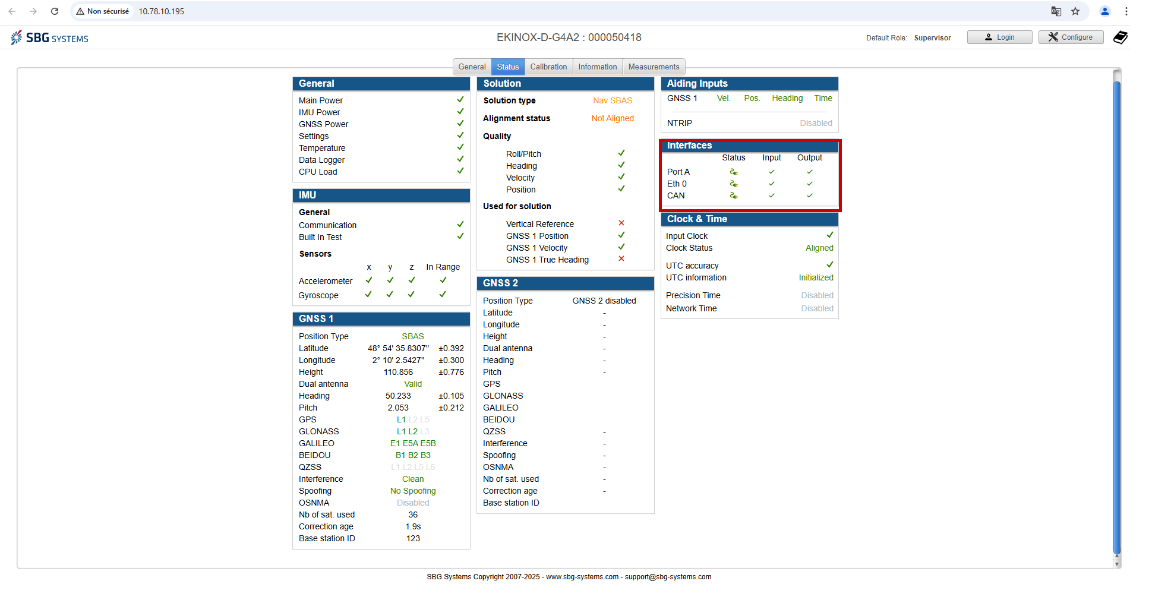Viewport: 1150px width, 604px height.
Task: Open the Measurements tab
Action: (653, 67)
